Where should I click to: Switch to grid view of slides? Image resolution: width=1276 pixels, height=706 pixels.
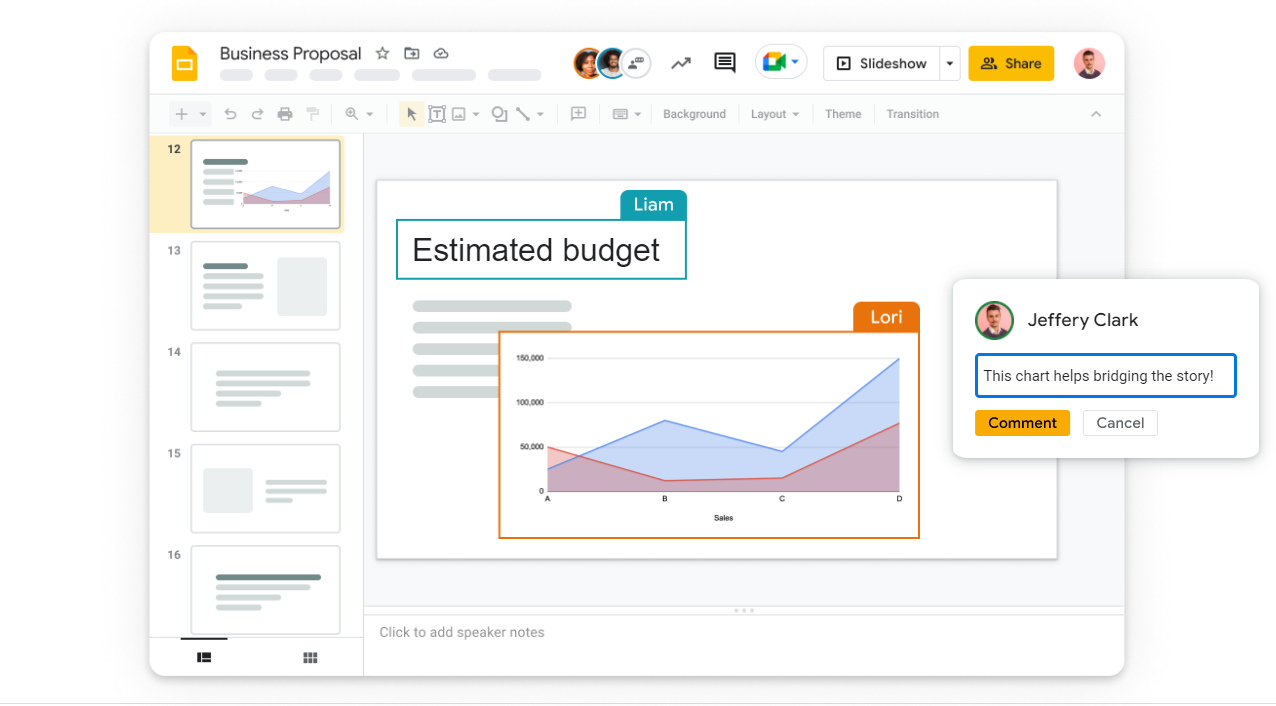click(x=310, y=657)
